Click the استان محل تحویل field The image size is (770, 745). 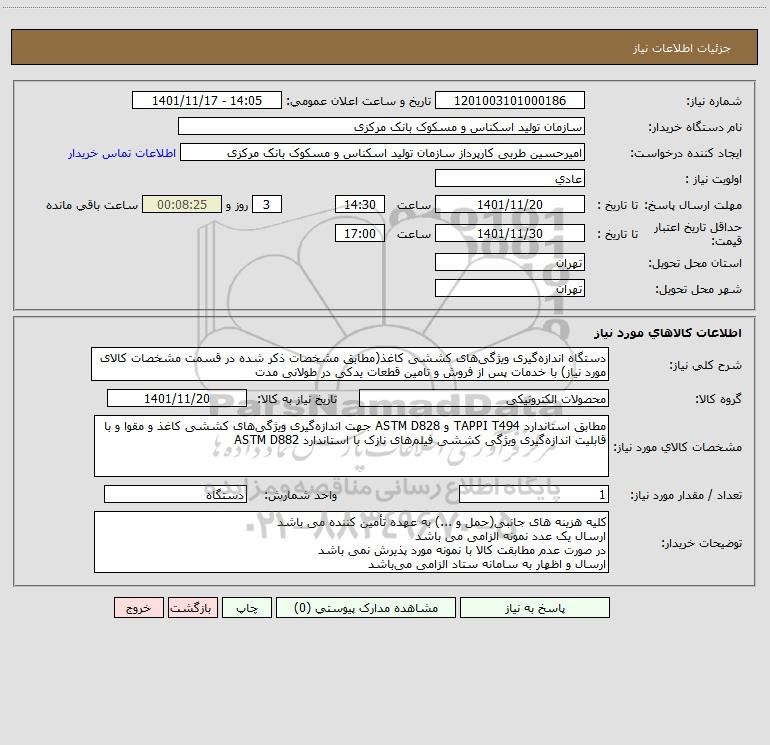coord(510,262)
